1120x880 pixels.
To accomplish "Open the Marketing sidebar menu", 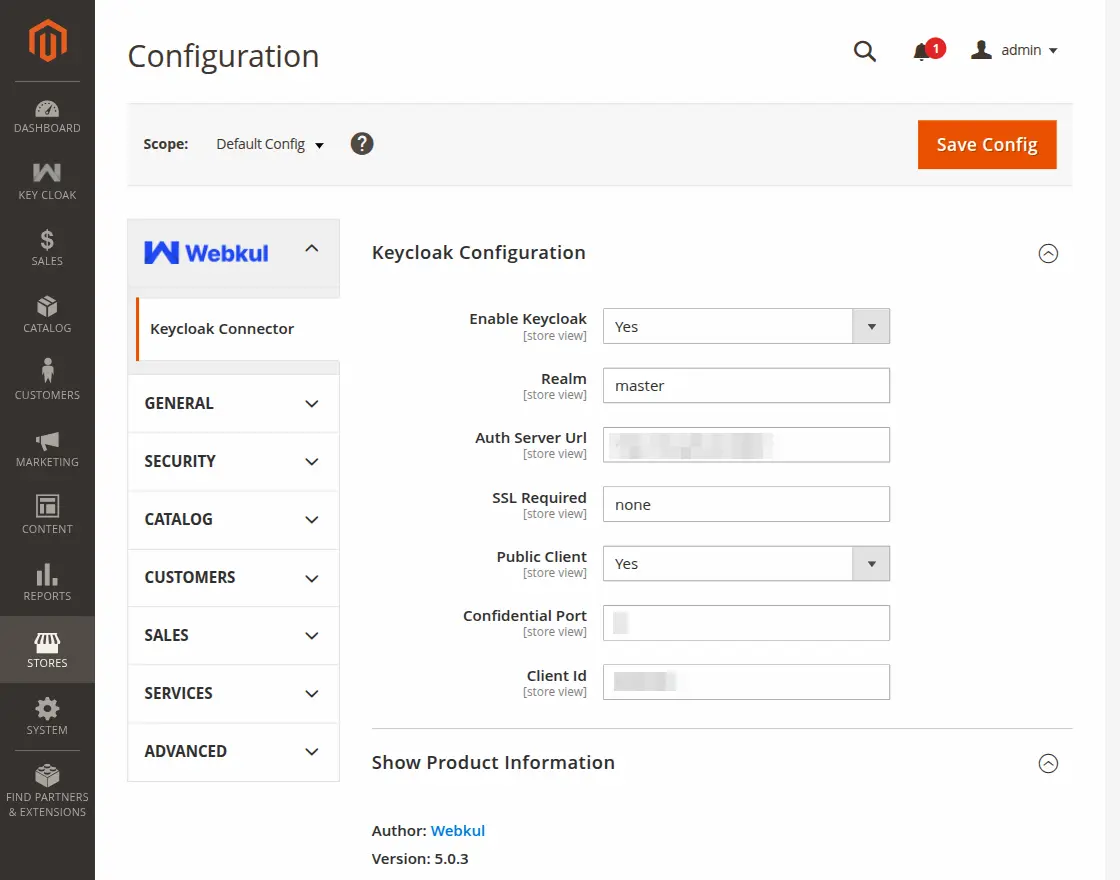I will (47, 449).
